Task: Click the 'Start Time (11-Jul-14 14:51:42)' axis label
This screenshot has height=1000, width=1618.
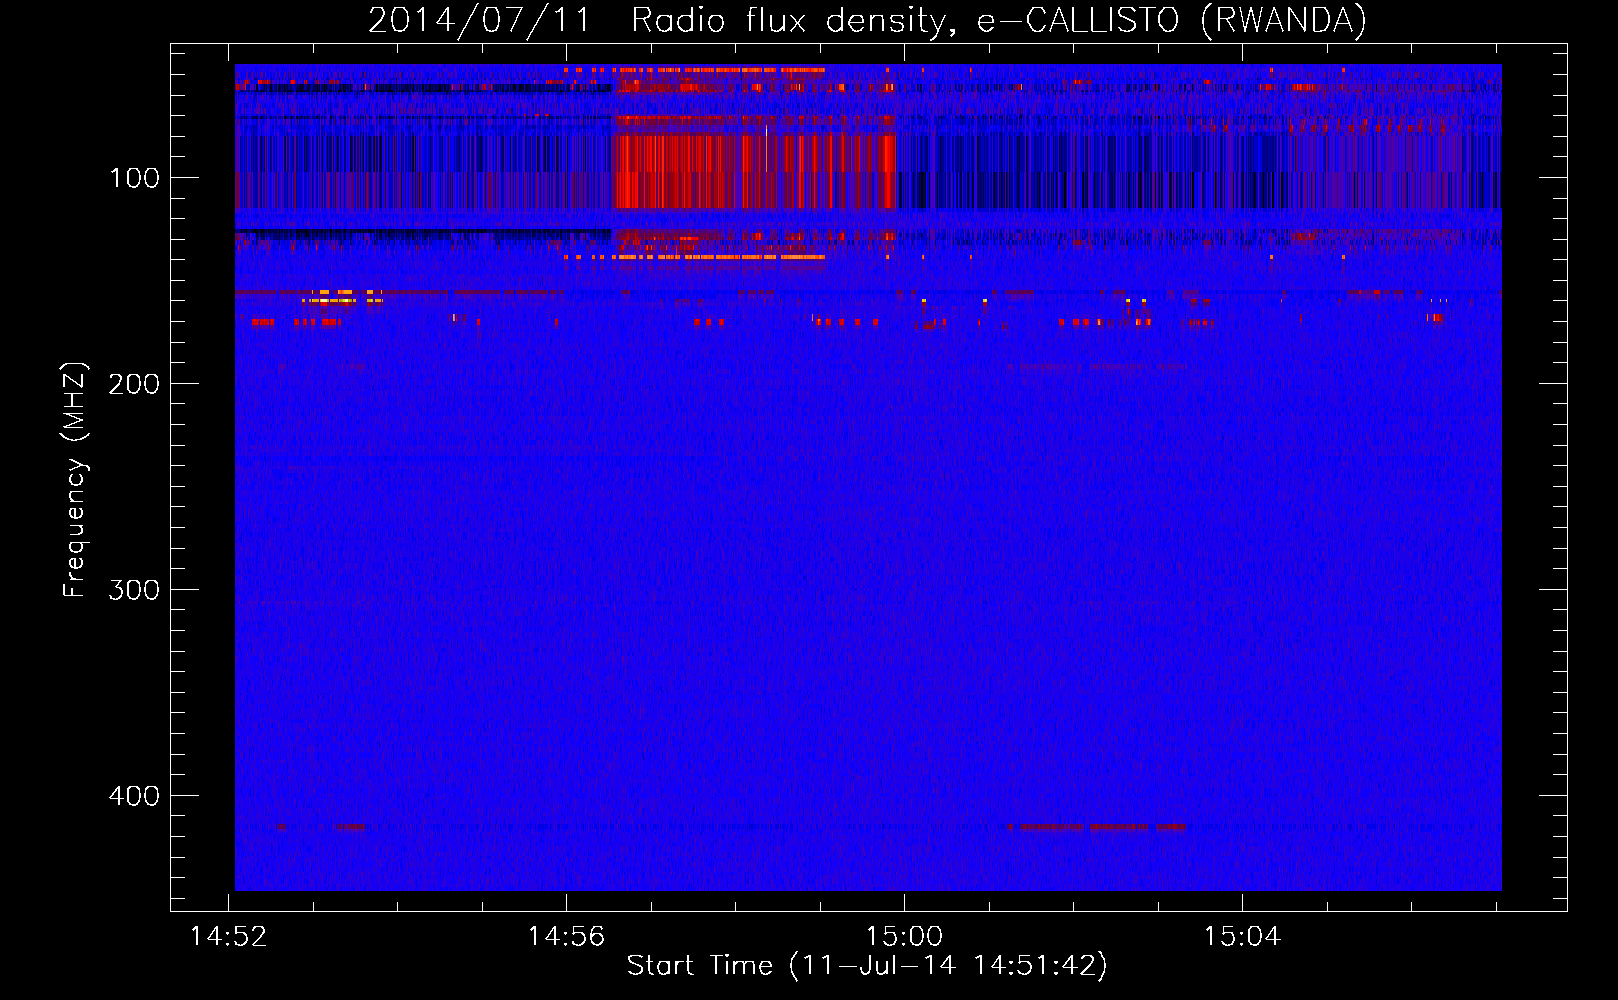Action: [x=867, y=966]
